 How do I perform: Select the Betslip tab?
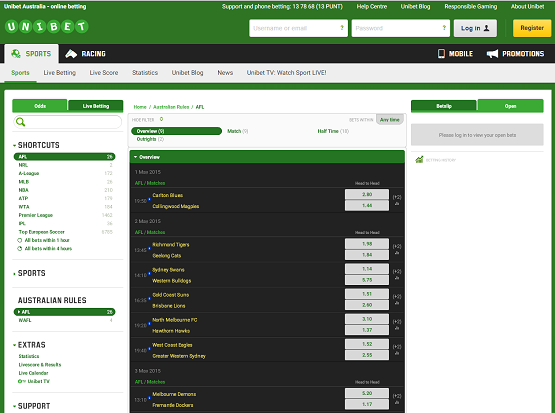444,106
